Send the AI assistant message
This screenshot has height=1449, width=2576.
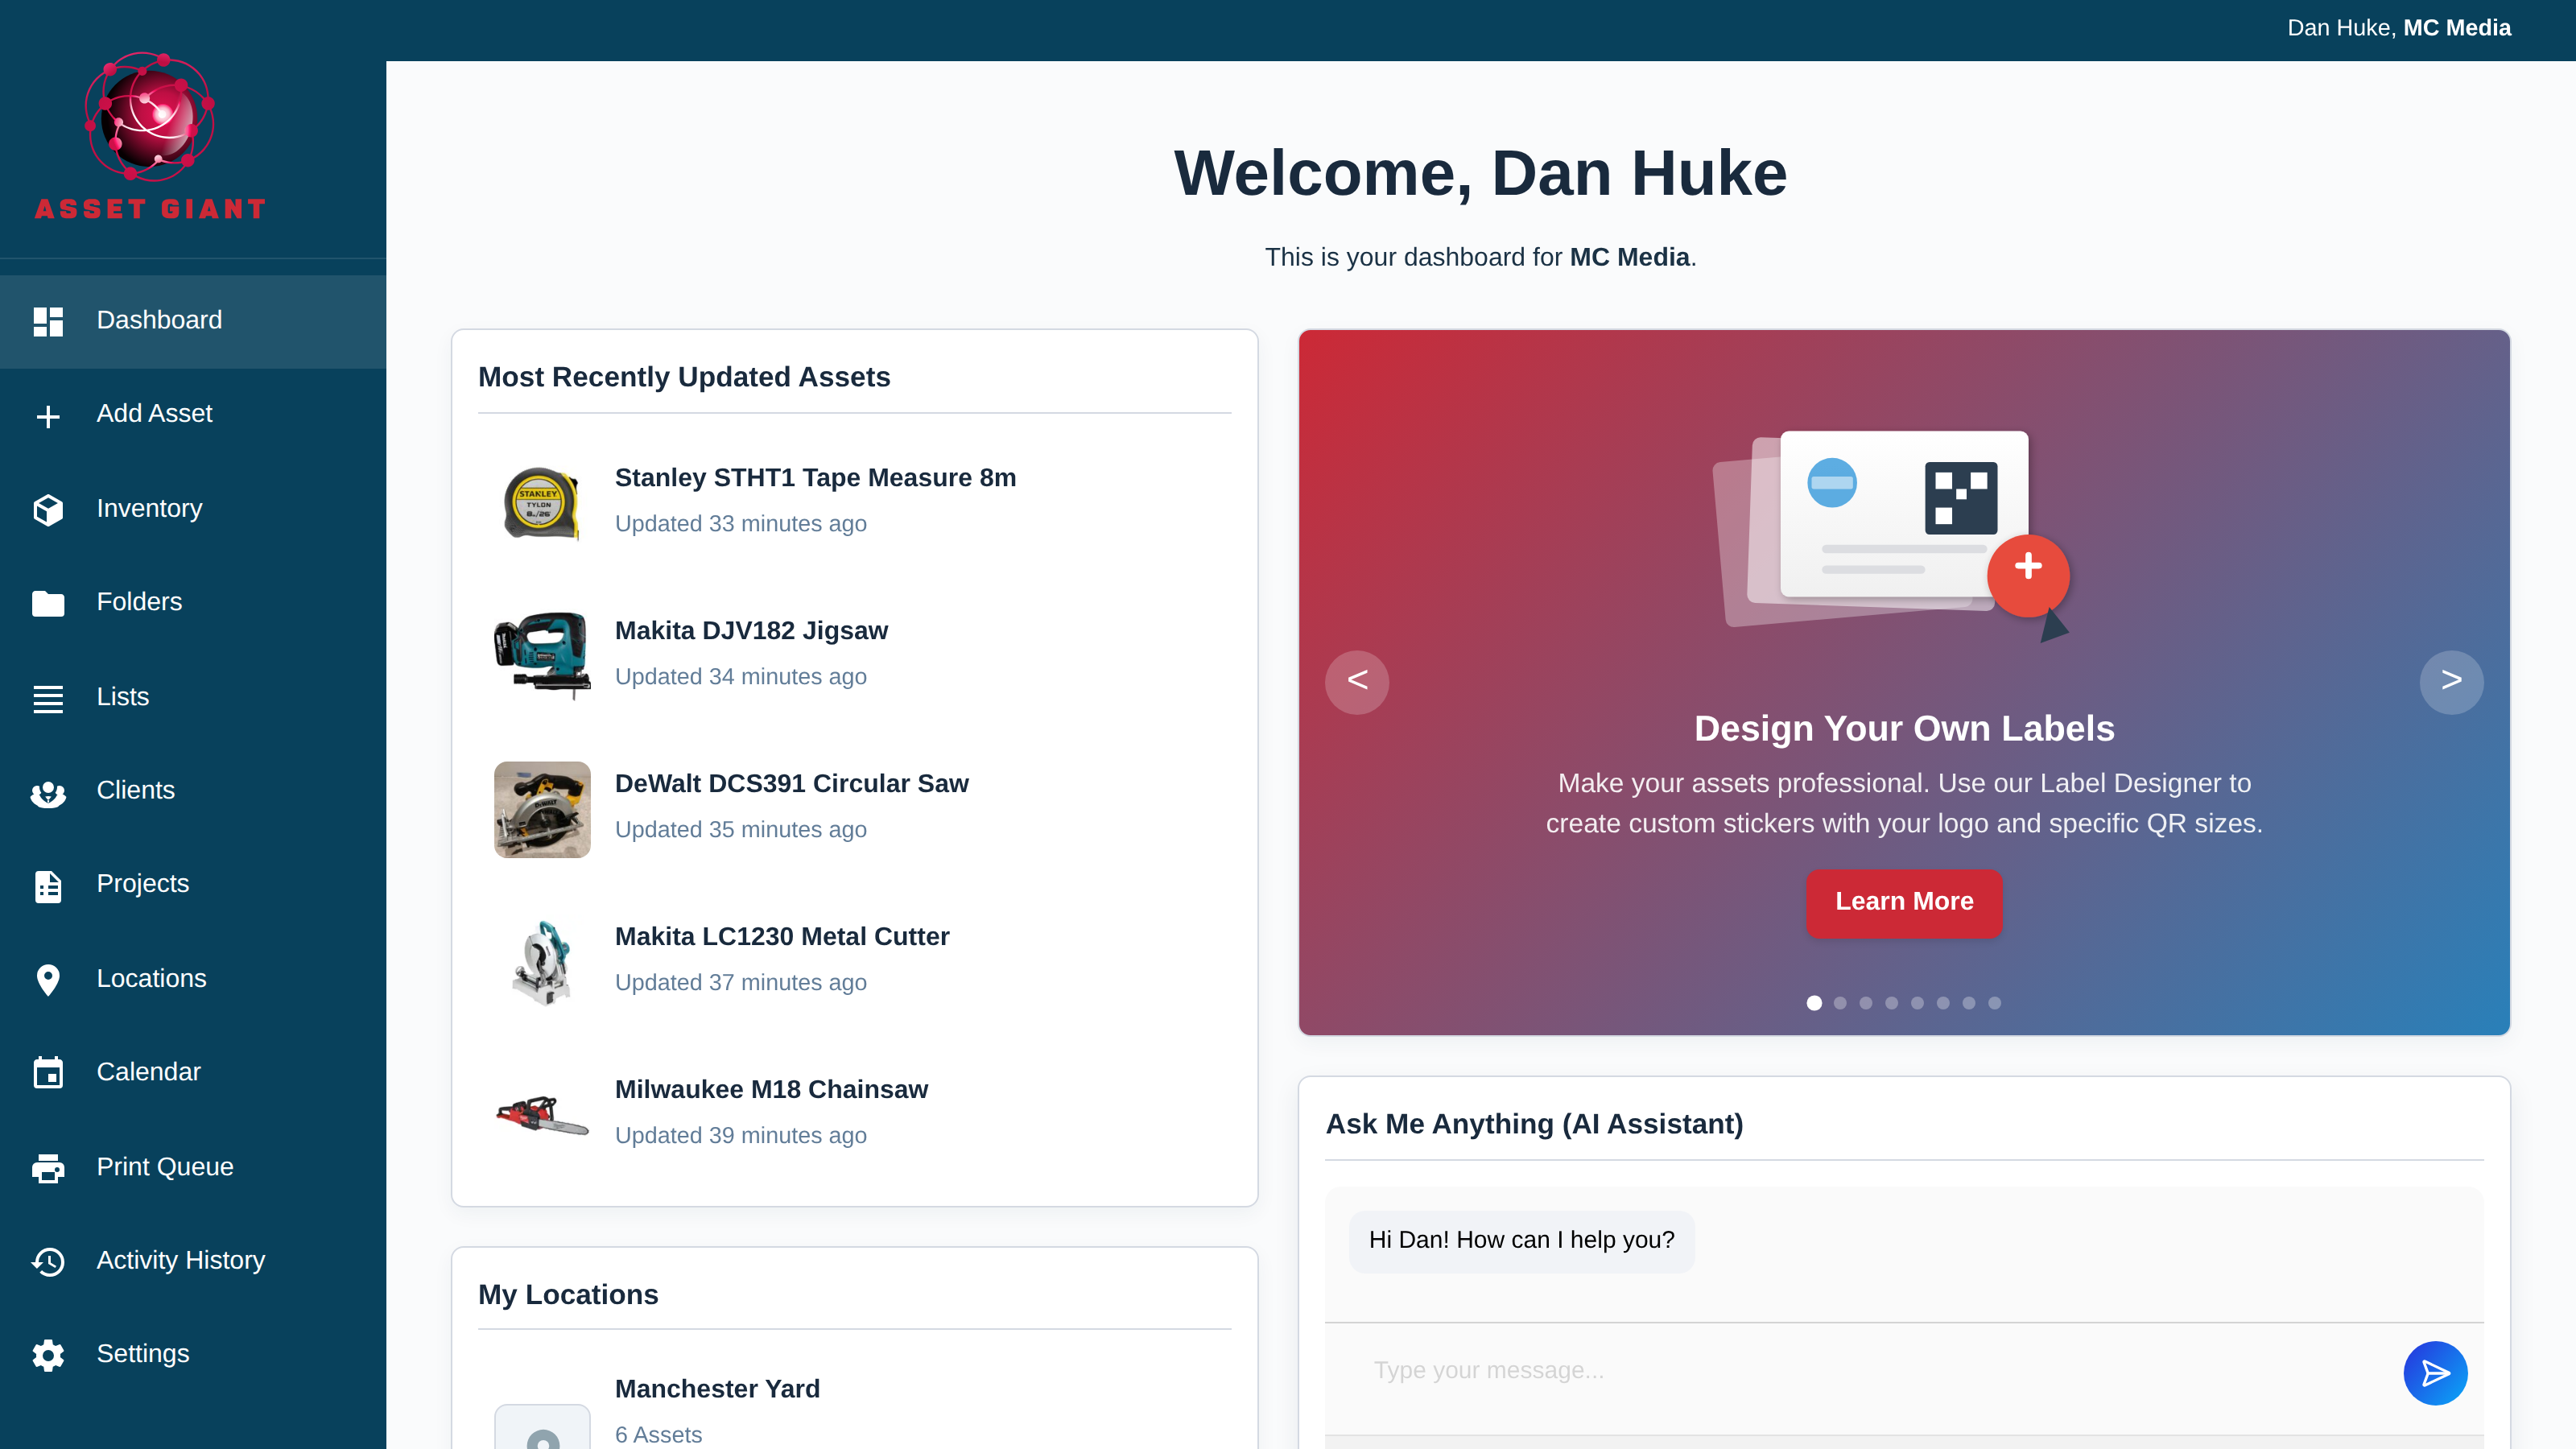(x=2435, y=1372)
